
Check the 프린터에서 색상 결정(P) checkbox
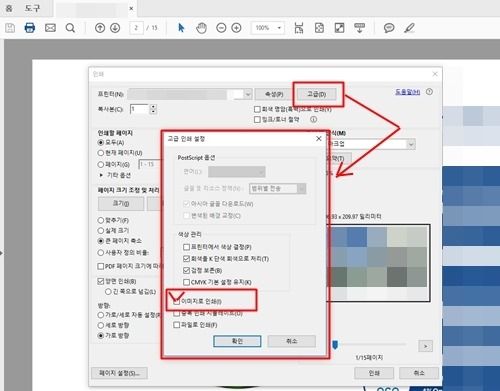pos(186,247)
